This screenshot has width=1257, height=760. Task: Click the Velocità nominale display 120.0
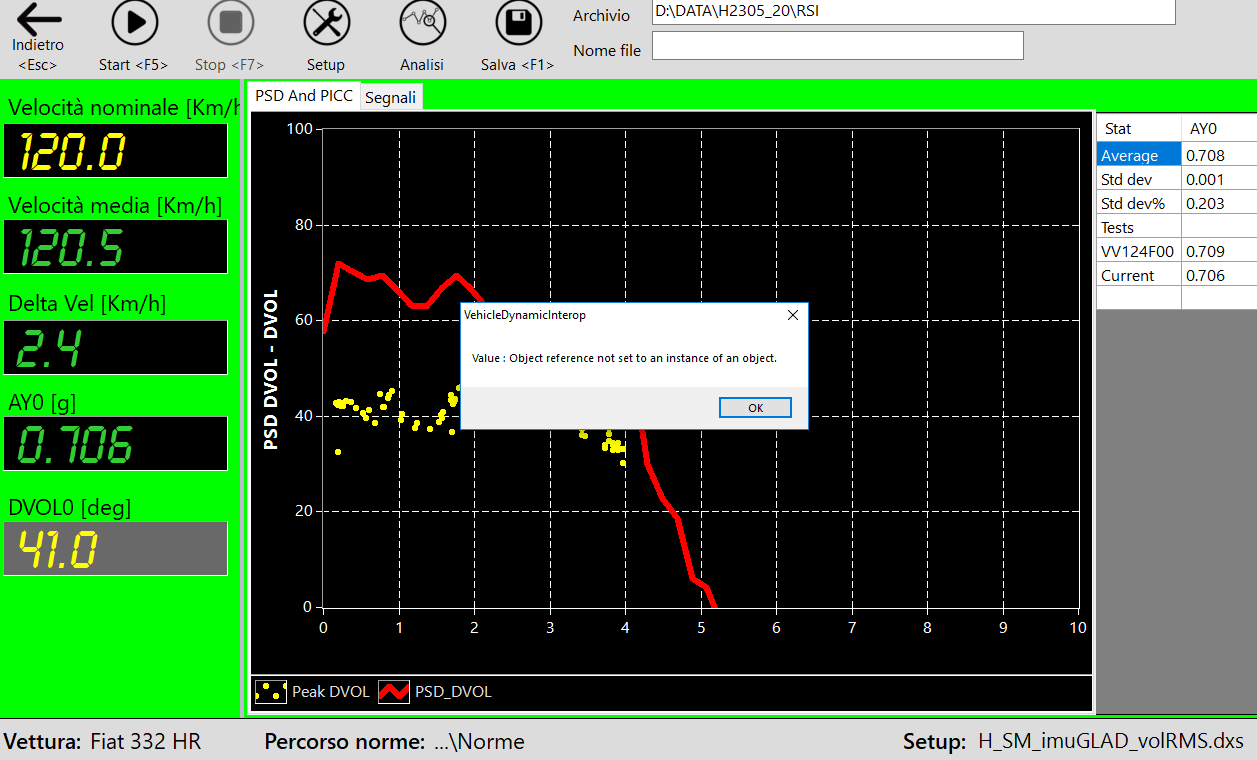click(116, 151)
